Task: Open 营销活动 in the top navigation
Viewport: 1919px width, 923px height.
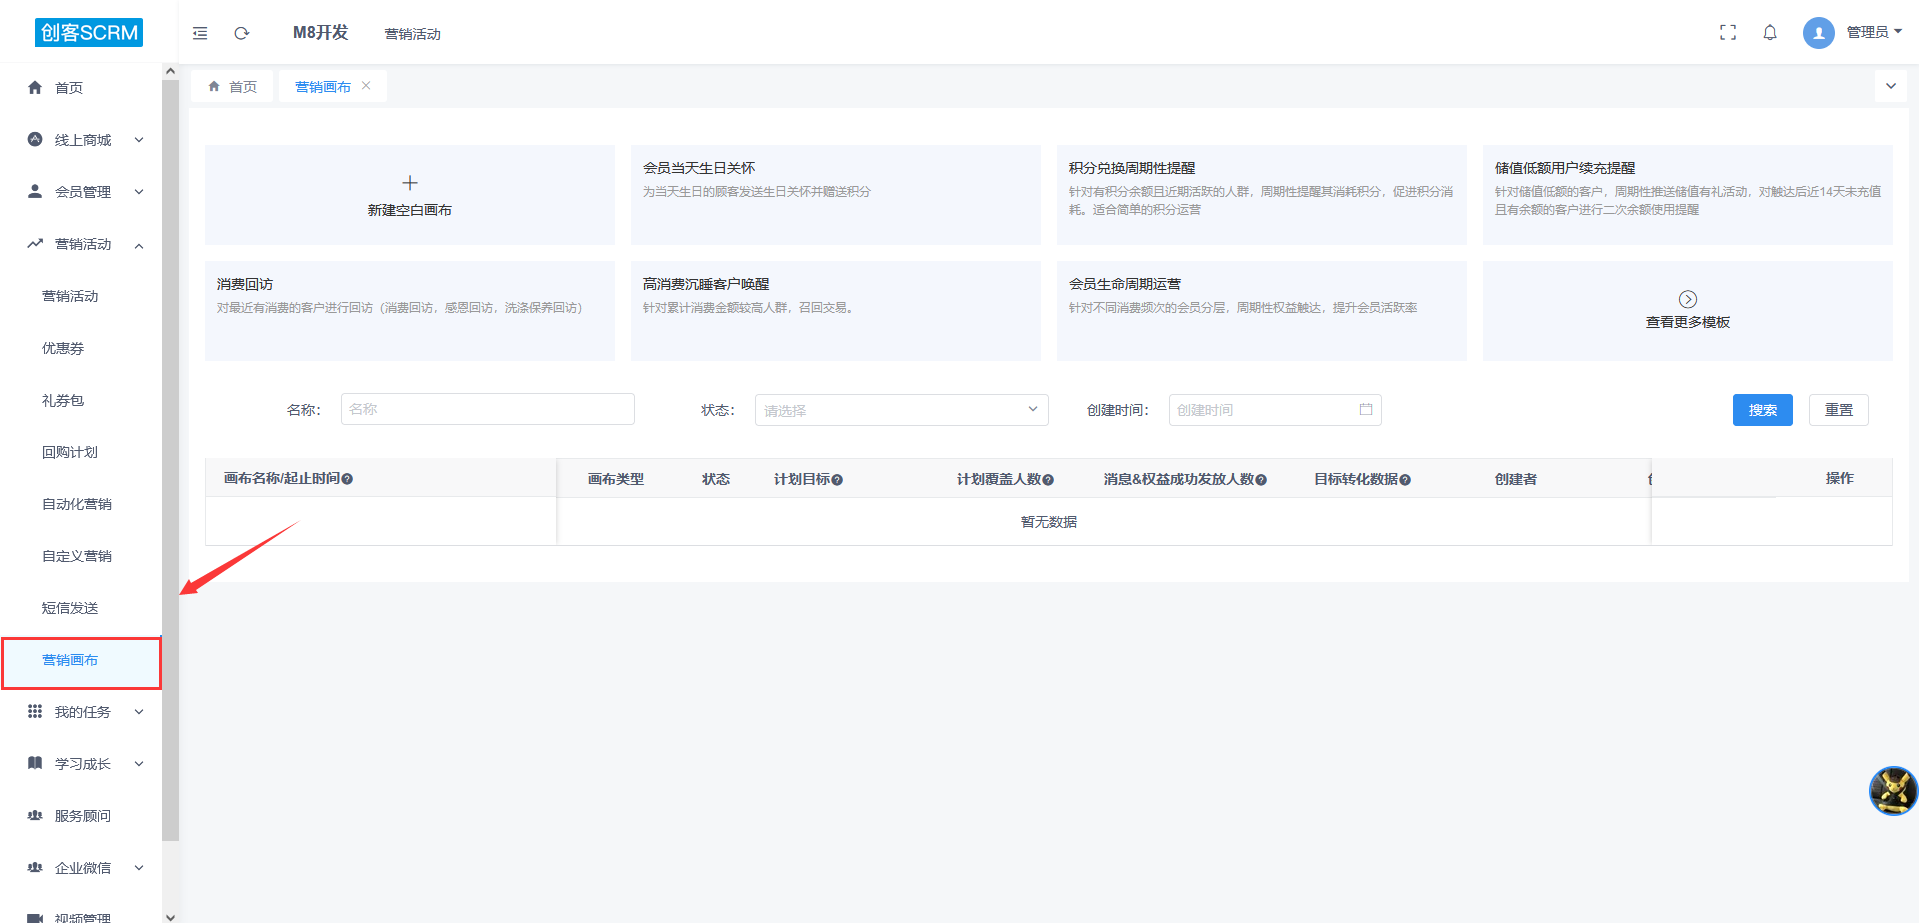Action: coord(412,34)
